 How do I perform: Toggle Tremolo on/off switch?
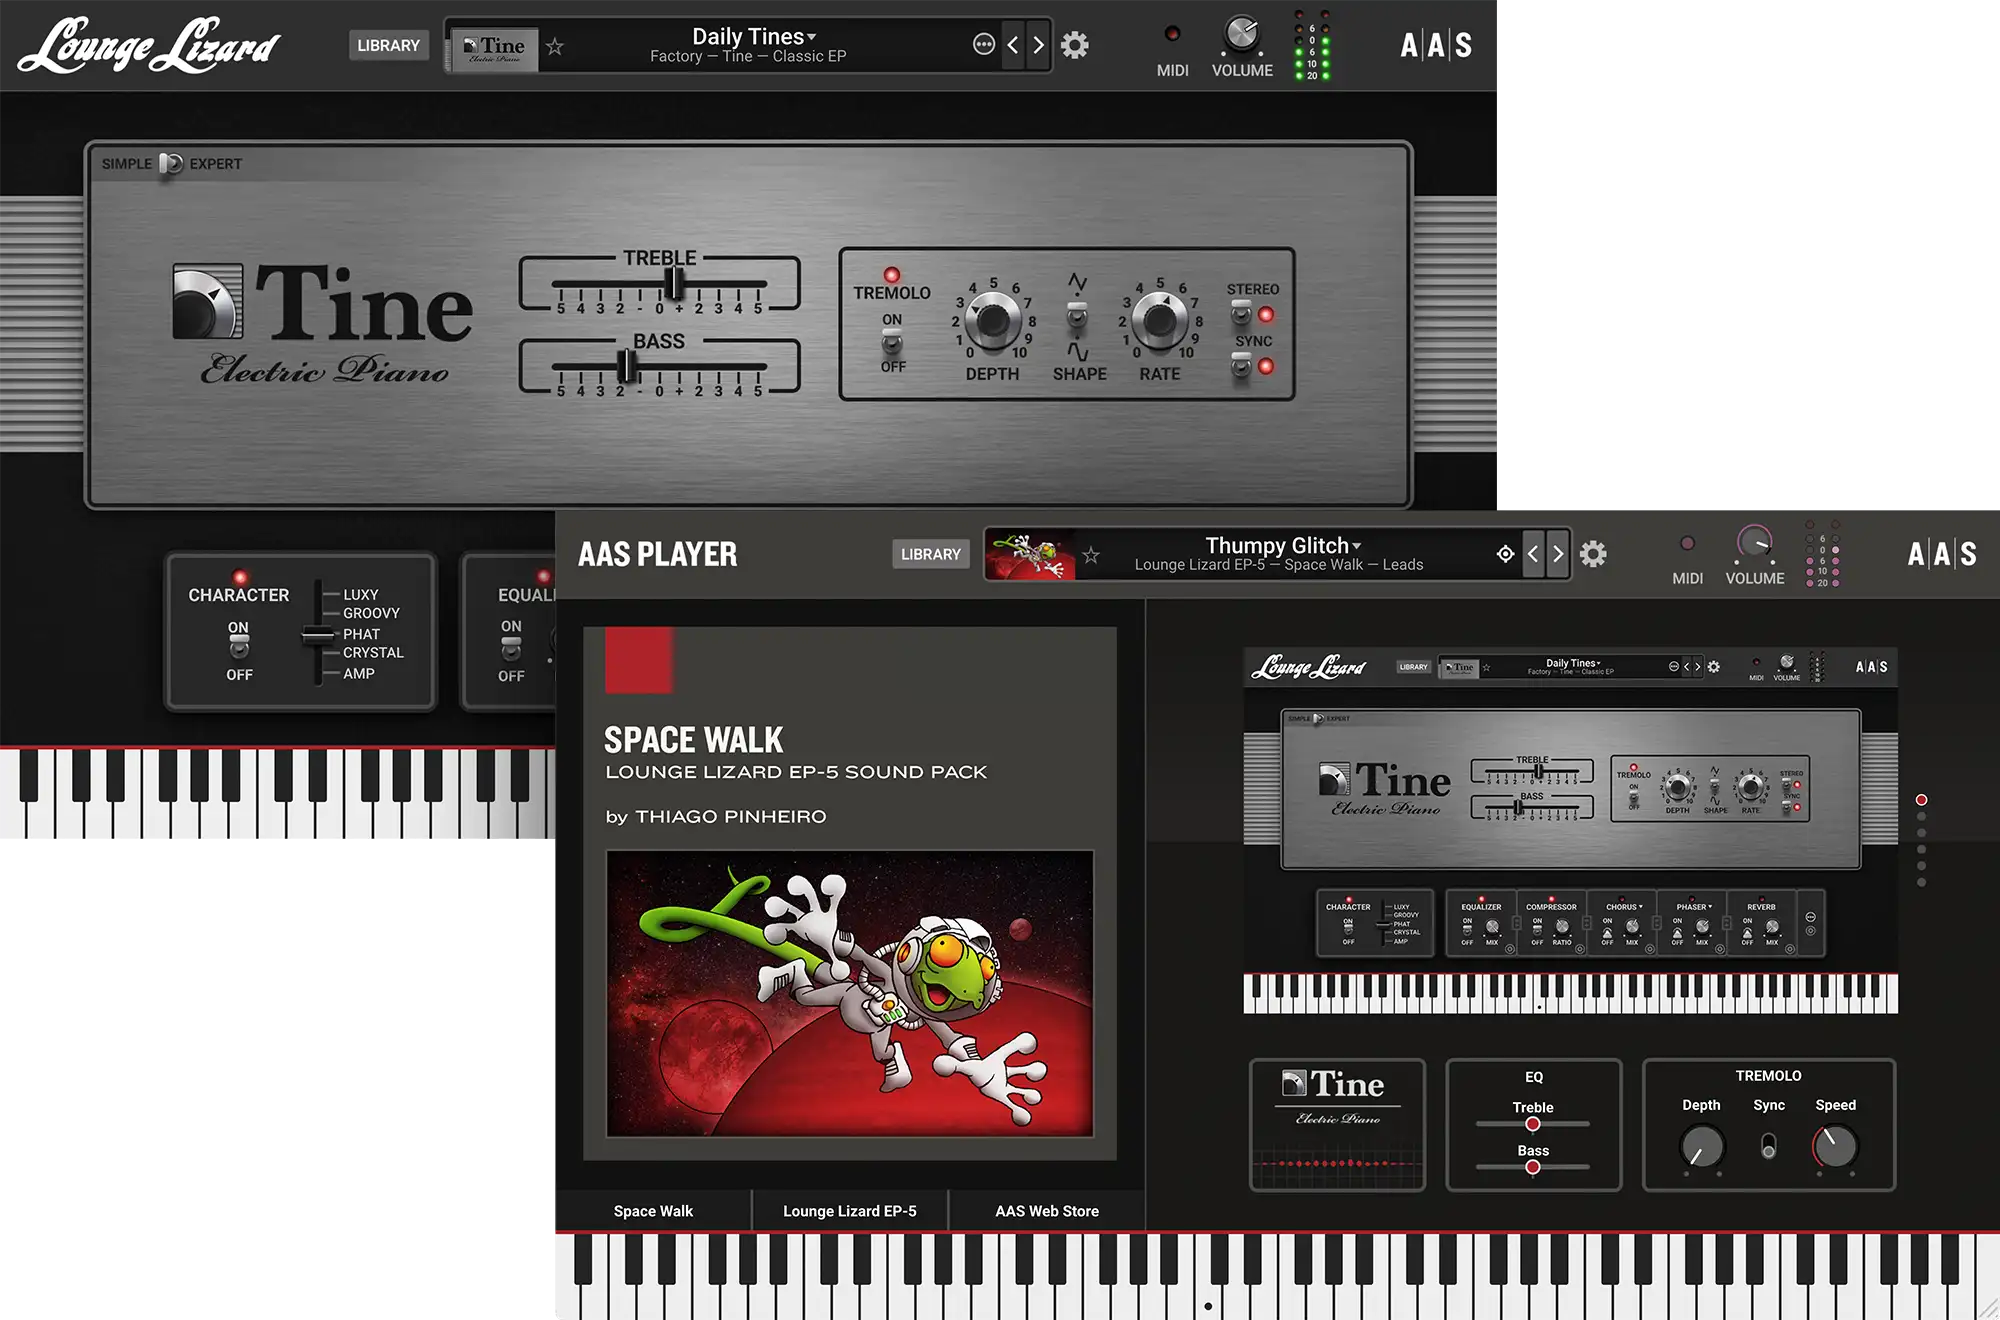coord(892,343)
